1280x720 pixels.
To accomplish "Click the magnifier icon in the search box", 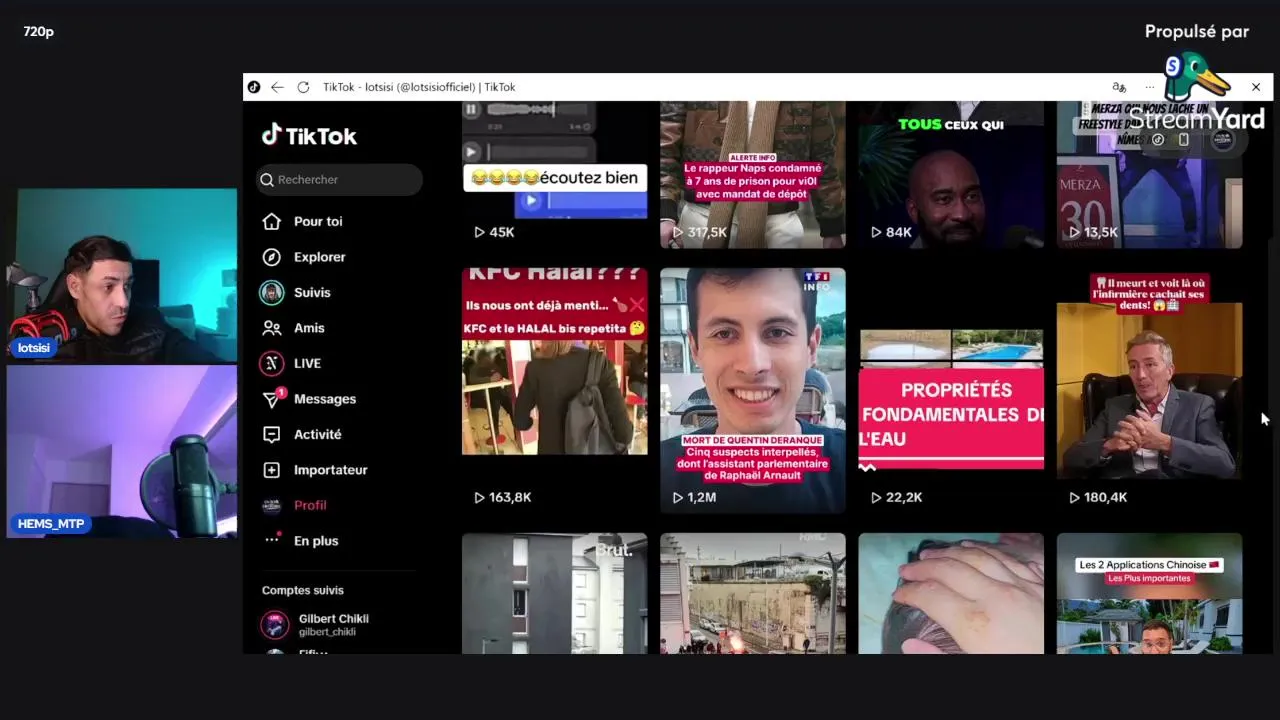I will pyautogui.click(x=267, y=180).
